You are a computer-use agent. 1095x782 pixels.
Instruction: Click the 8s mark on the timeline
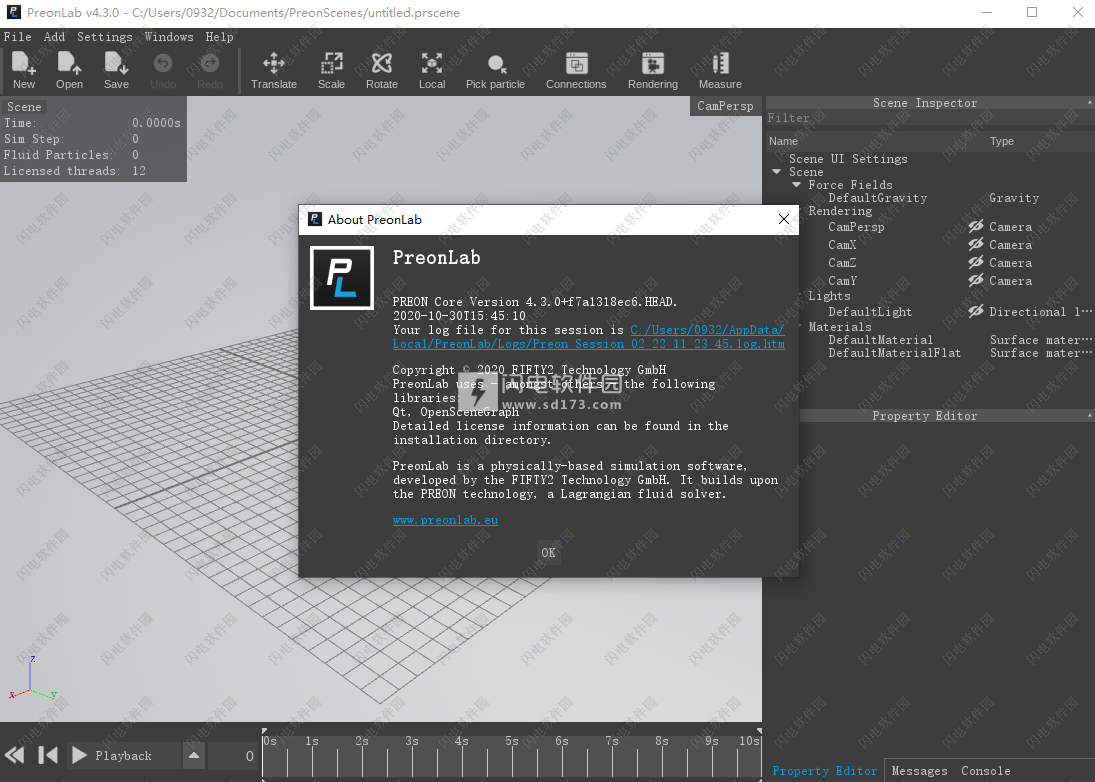(x=661, y=741)
